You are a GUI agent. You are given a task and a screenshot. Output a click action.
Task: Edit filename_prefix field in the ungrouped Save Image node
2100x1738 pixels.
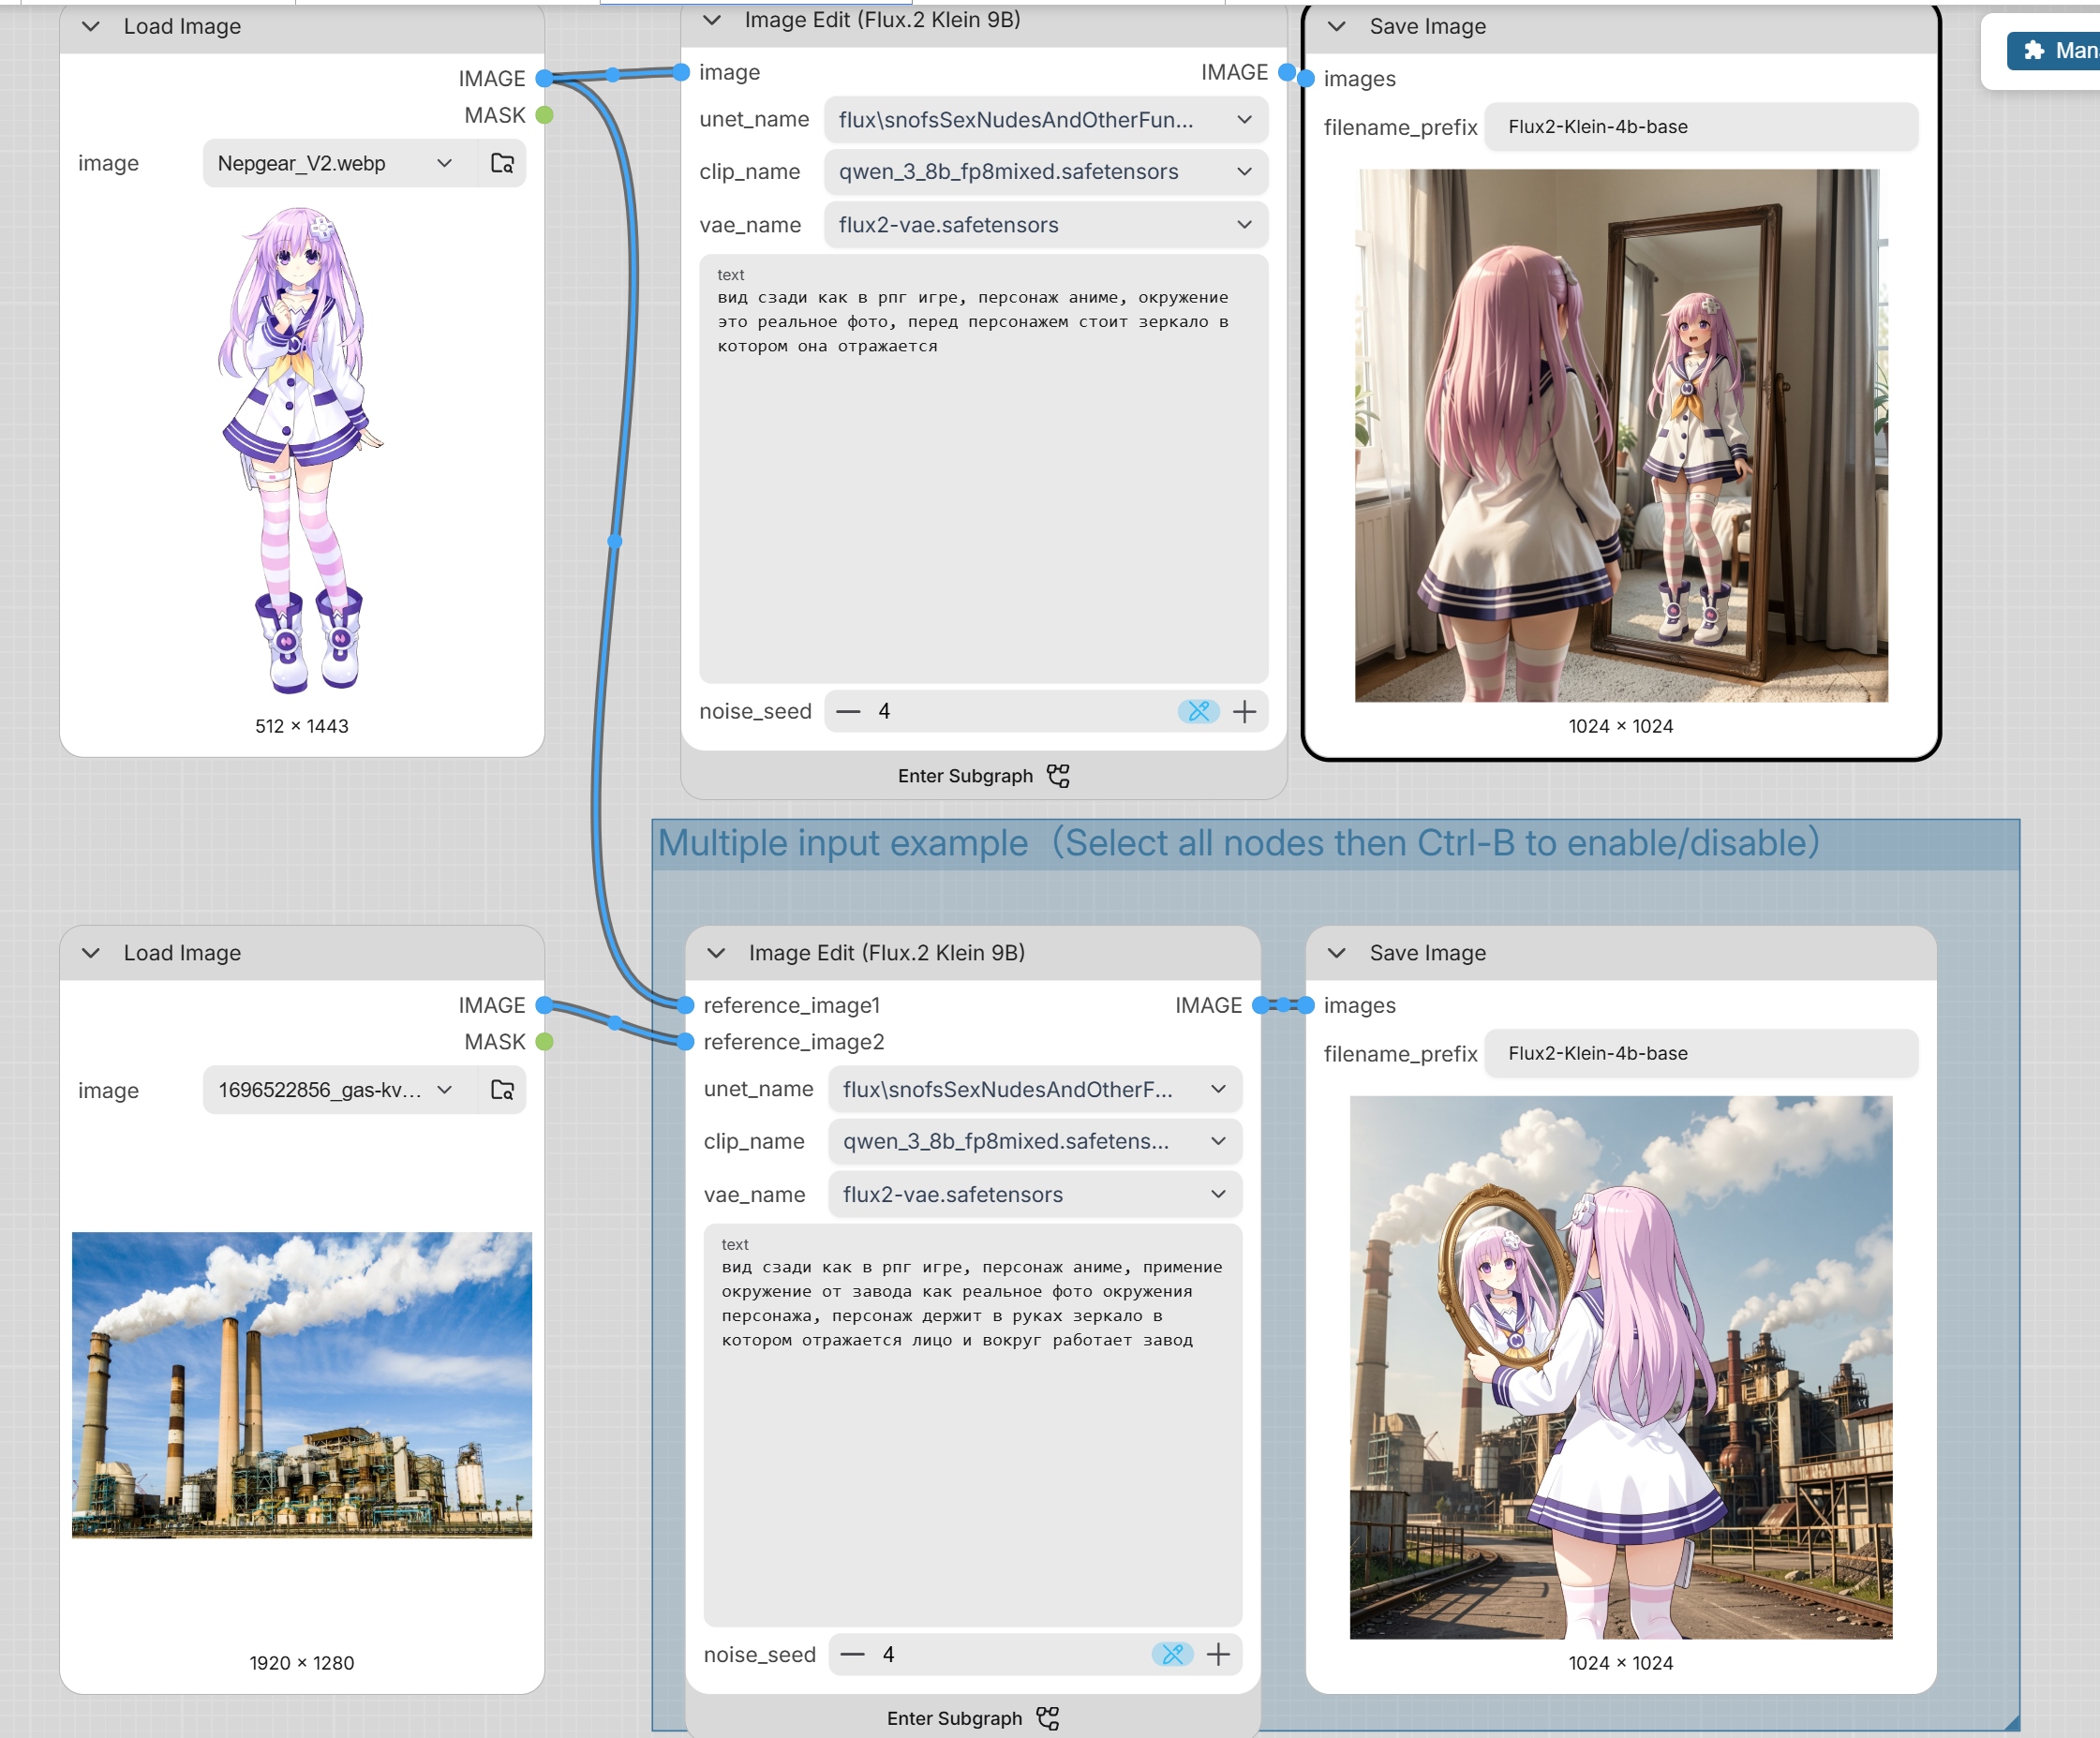(x=1701, y=127)
